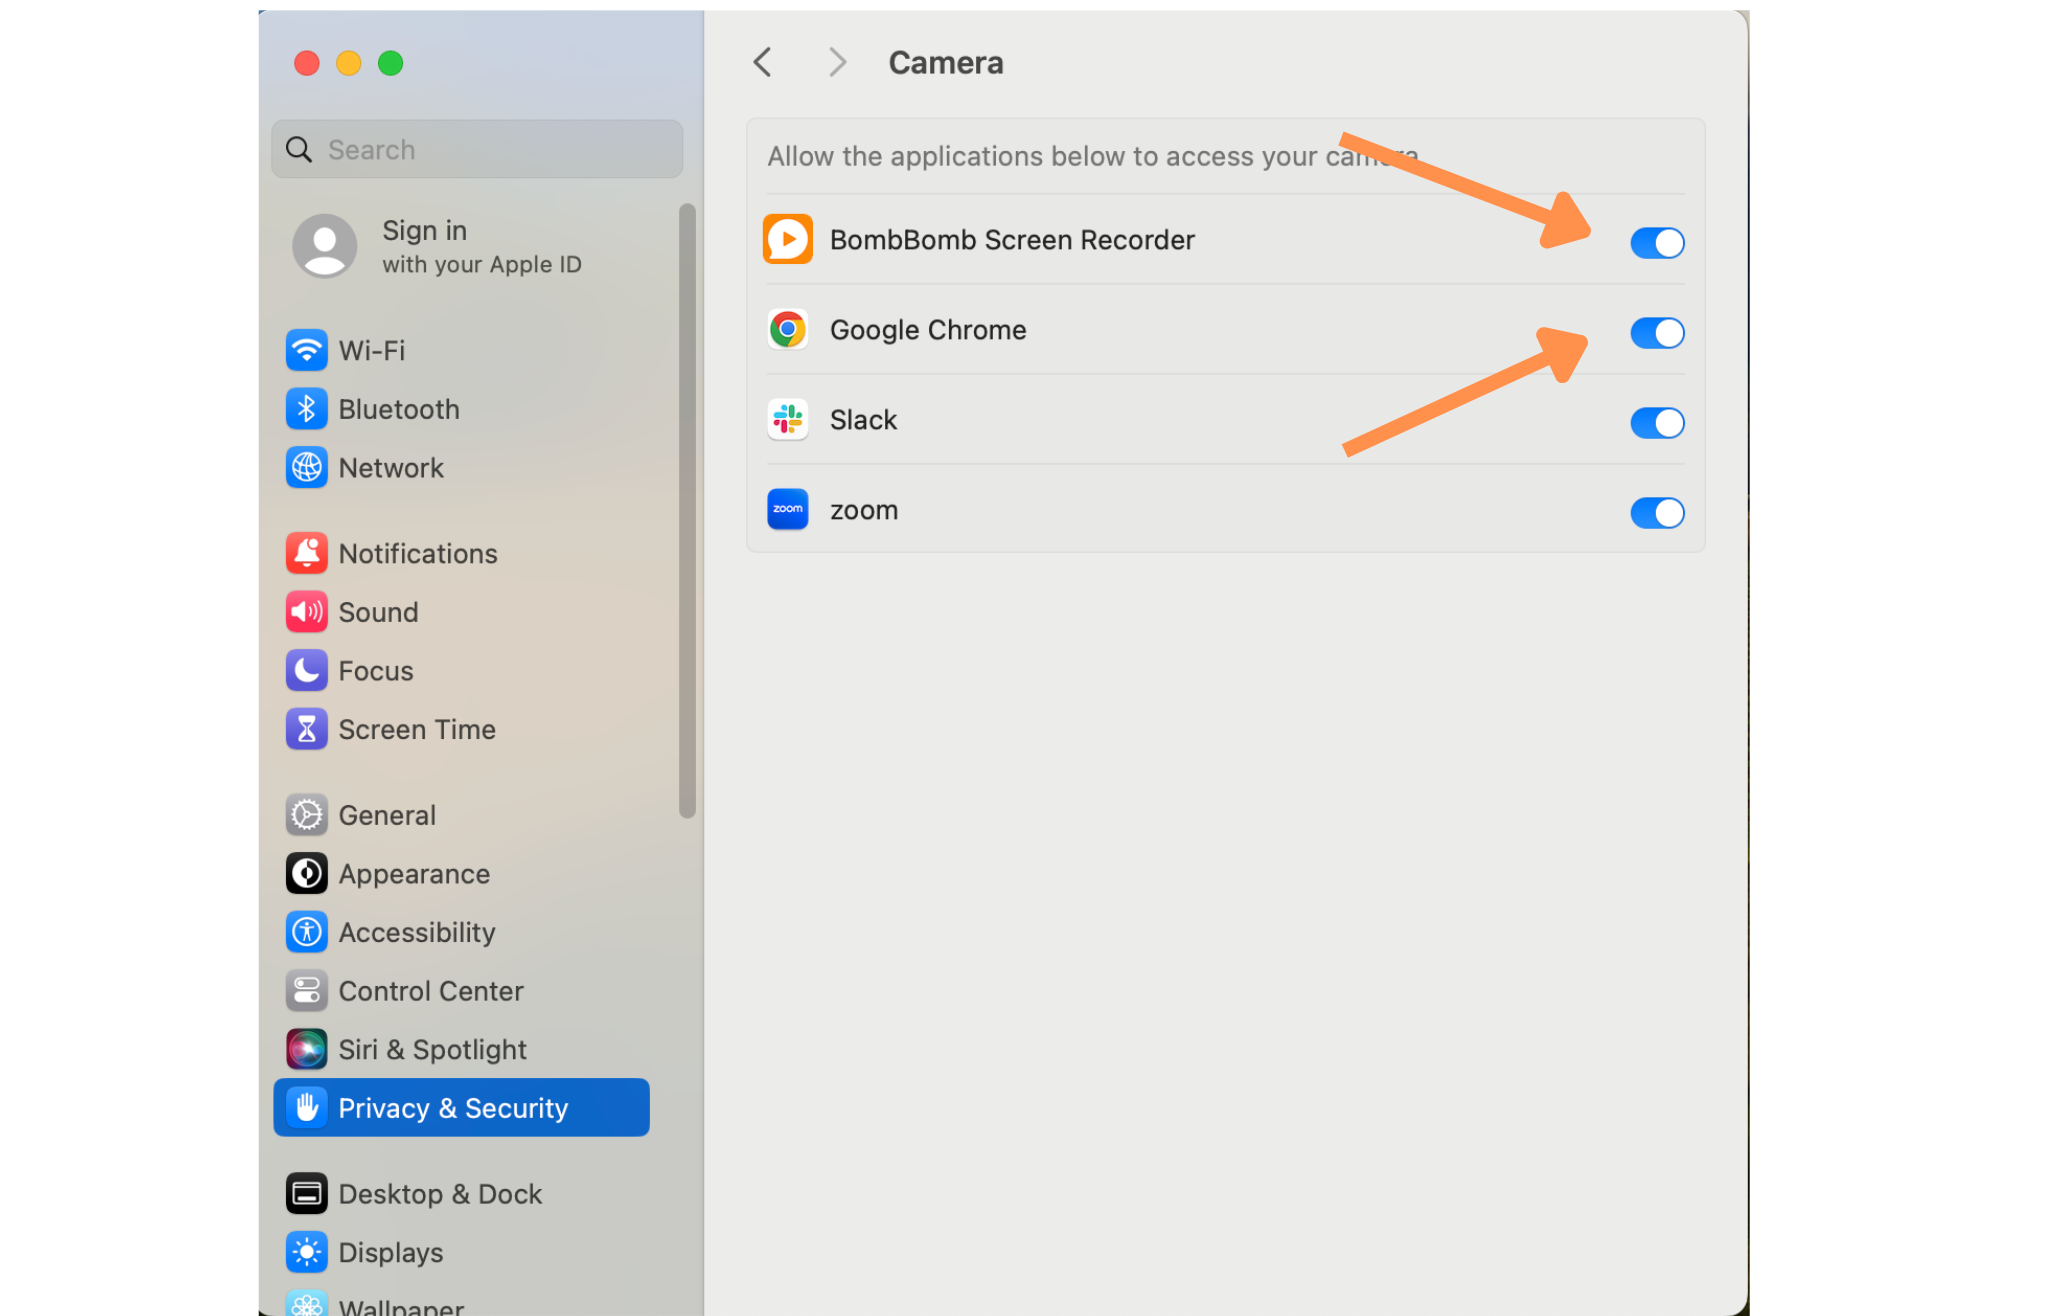This screenshot has width=2048, height=1316.
Task: Click the Bluetooth sidebar icon
Action: tap(306, 409)
